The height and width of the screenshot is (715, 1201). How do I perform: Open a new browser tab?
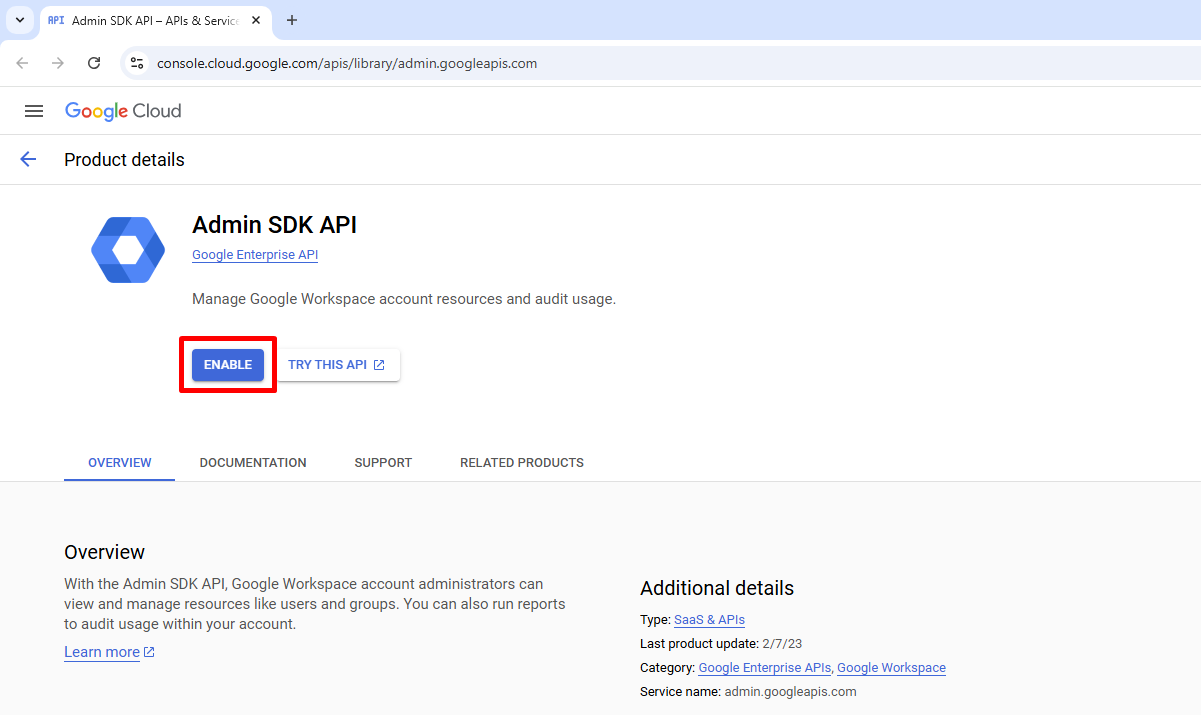[292, 20]
